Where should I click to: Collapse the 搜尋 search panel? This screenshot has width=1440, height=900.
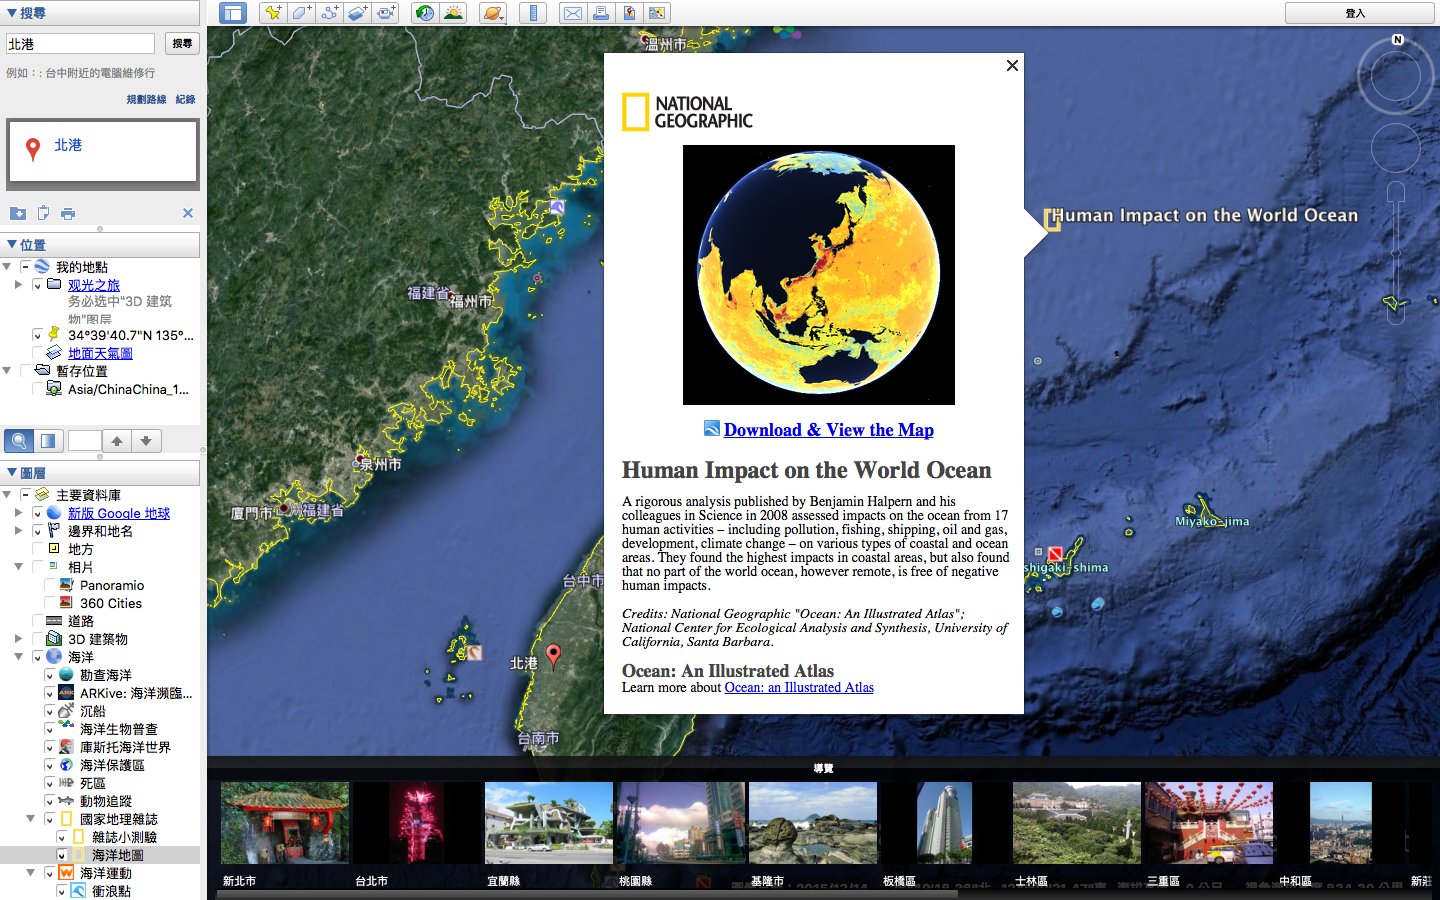click(12, 13)
